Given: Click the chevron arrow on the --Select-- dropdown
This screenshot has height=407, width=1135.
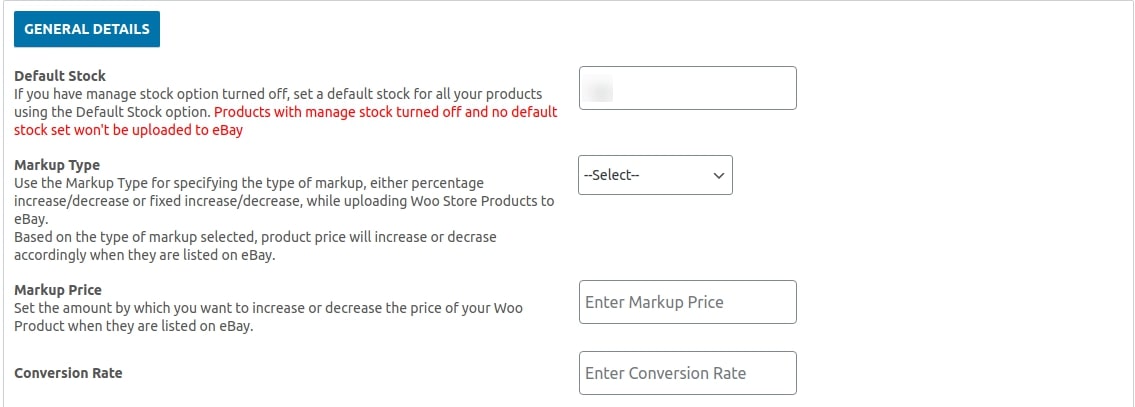Looking at the screenshot, I should pyautogui.click(x=719, y=176).
